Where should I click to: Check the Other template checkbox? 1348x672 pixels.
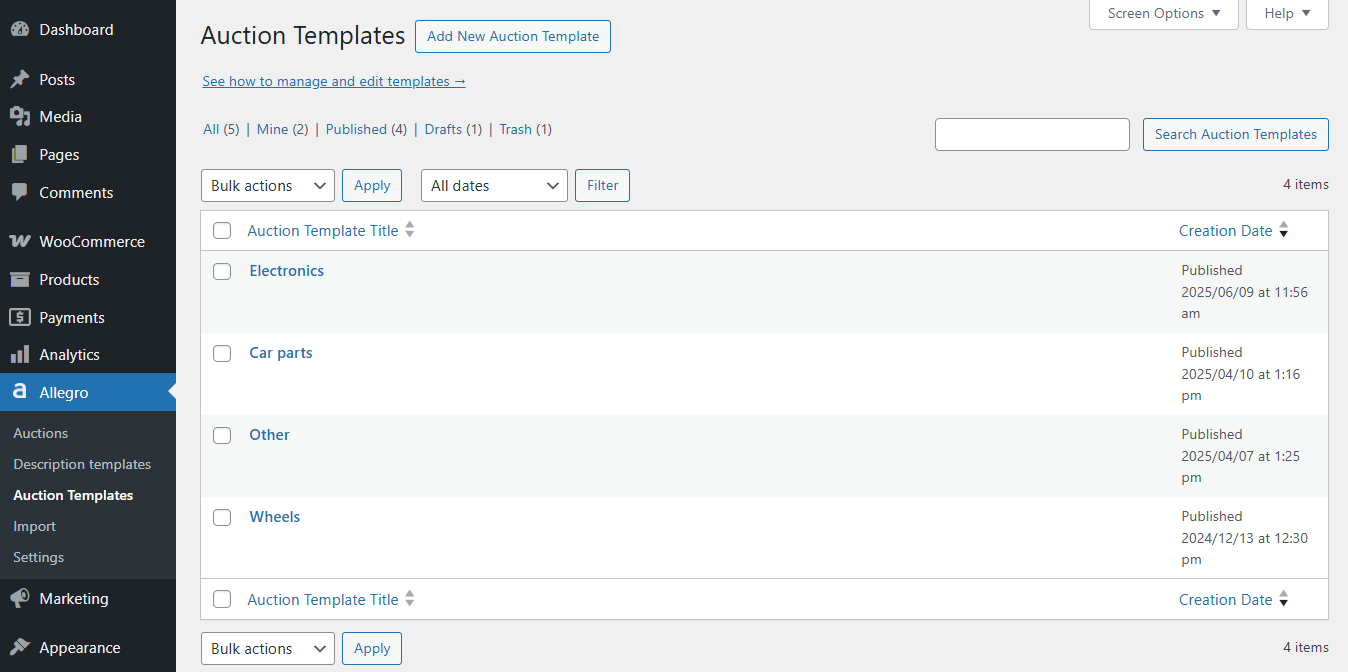(222, 435)
